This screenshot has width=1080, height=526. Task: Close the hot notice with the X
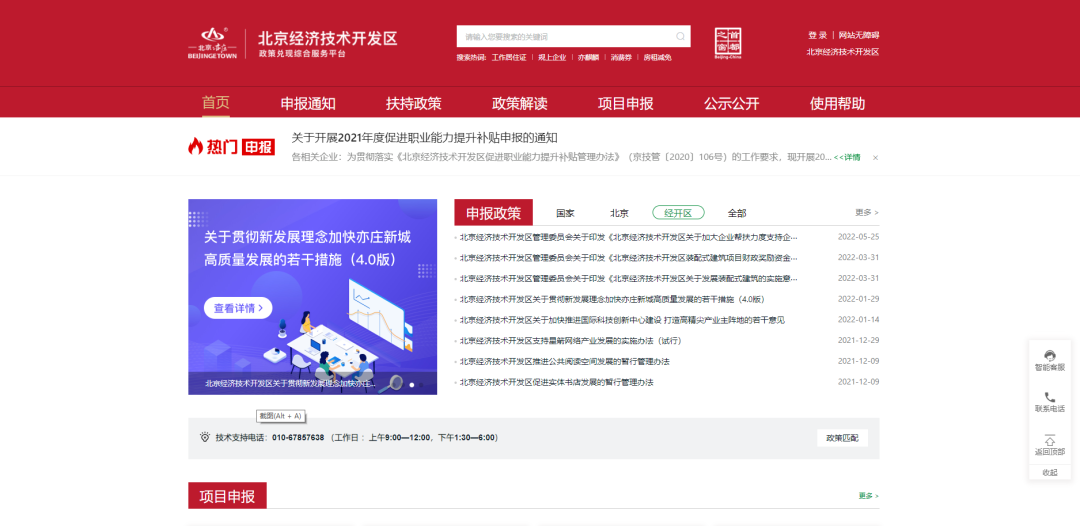point(875,158)
